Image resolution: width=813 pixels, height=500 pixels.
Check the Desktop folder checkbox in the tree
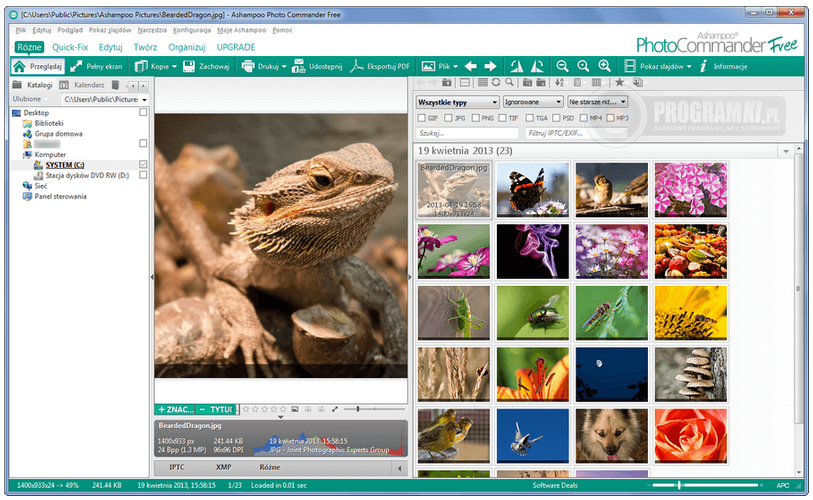[143, 112]
